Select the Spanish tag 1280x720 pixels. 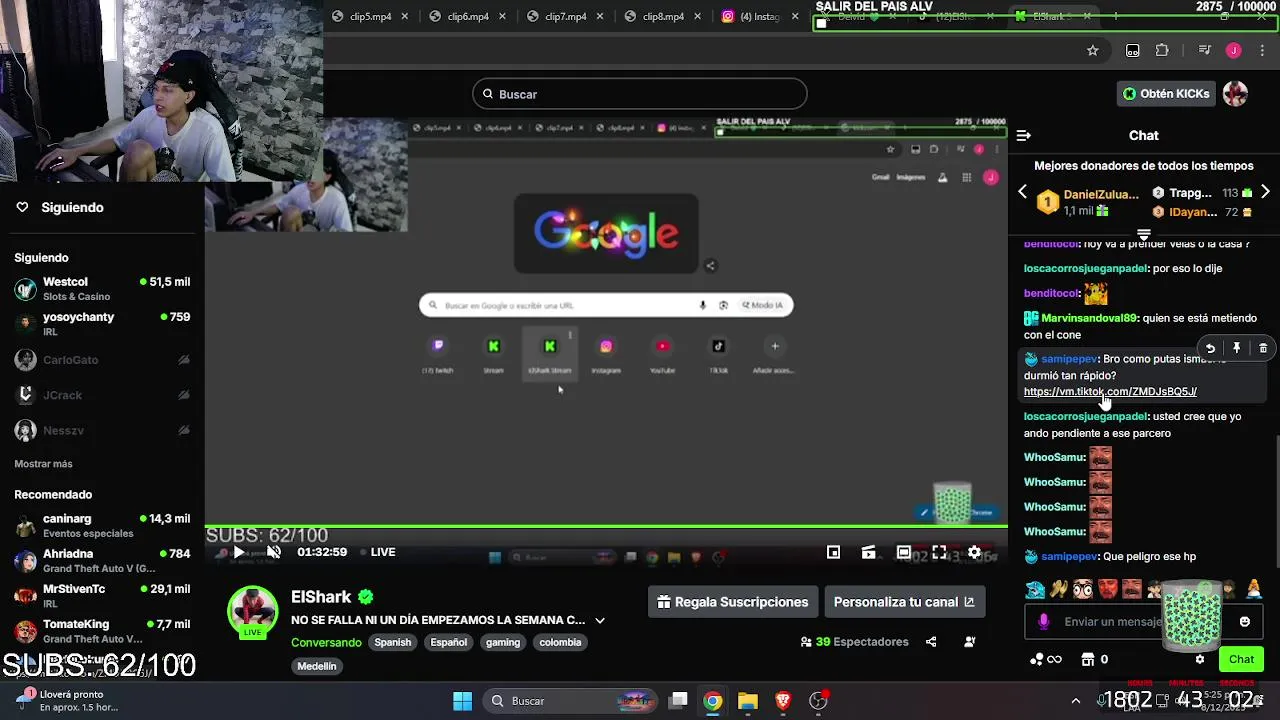click(393, 642)
